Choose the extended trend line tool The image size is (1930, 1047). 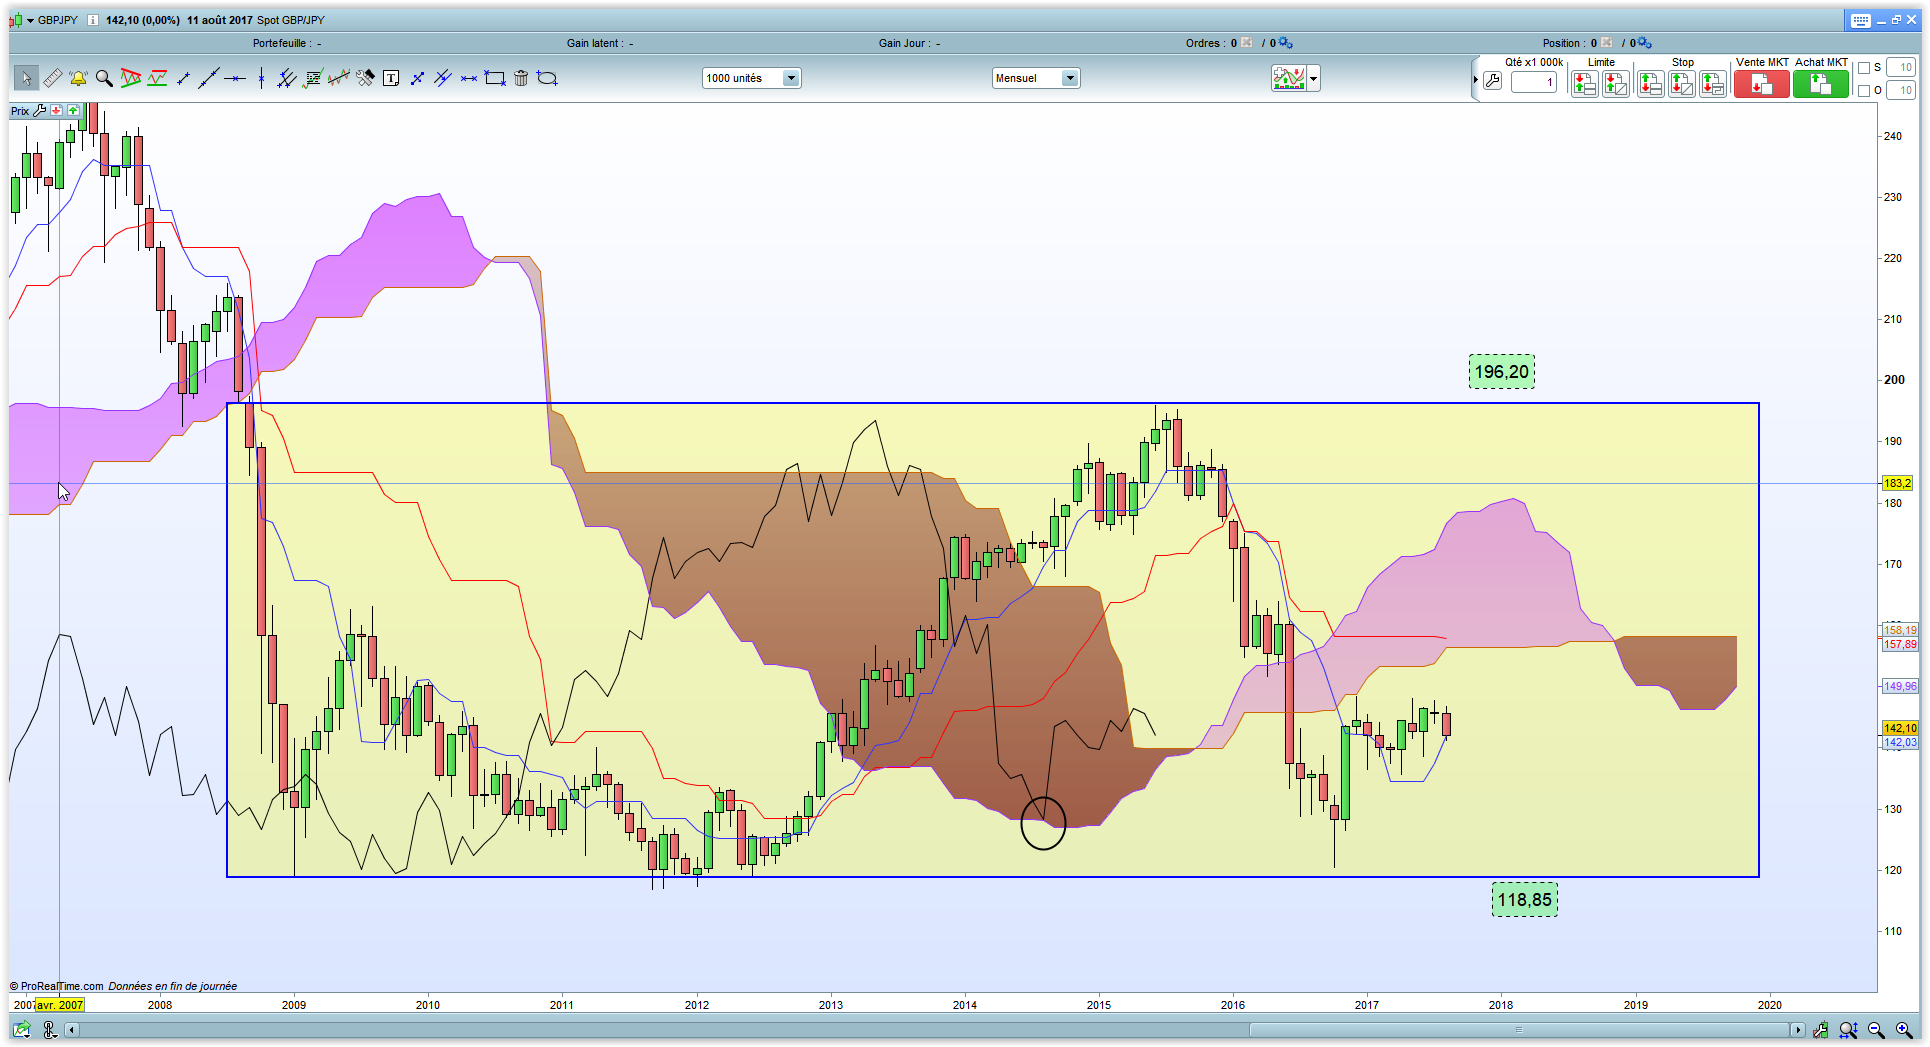click(x=209, y=78)
